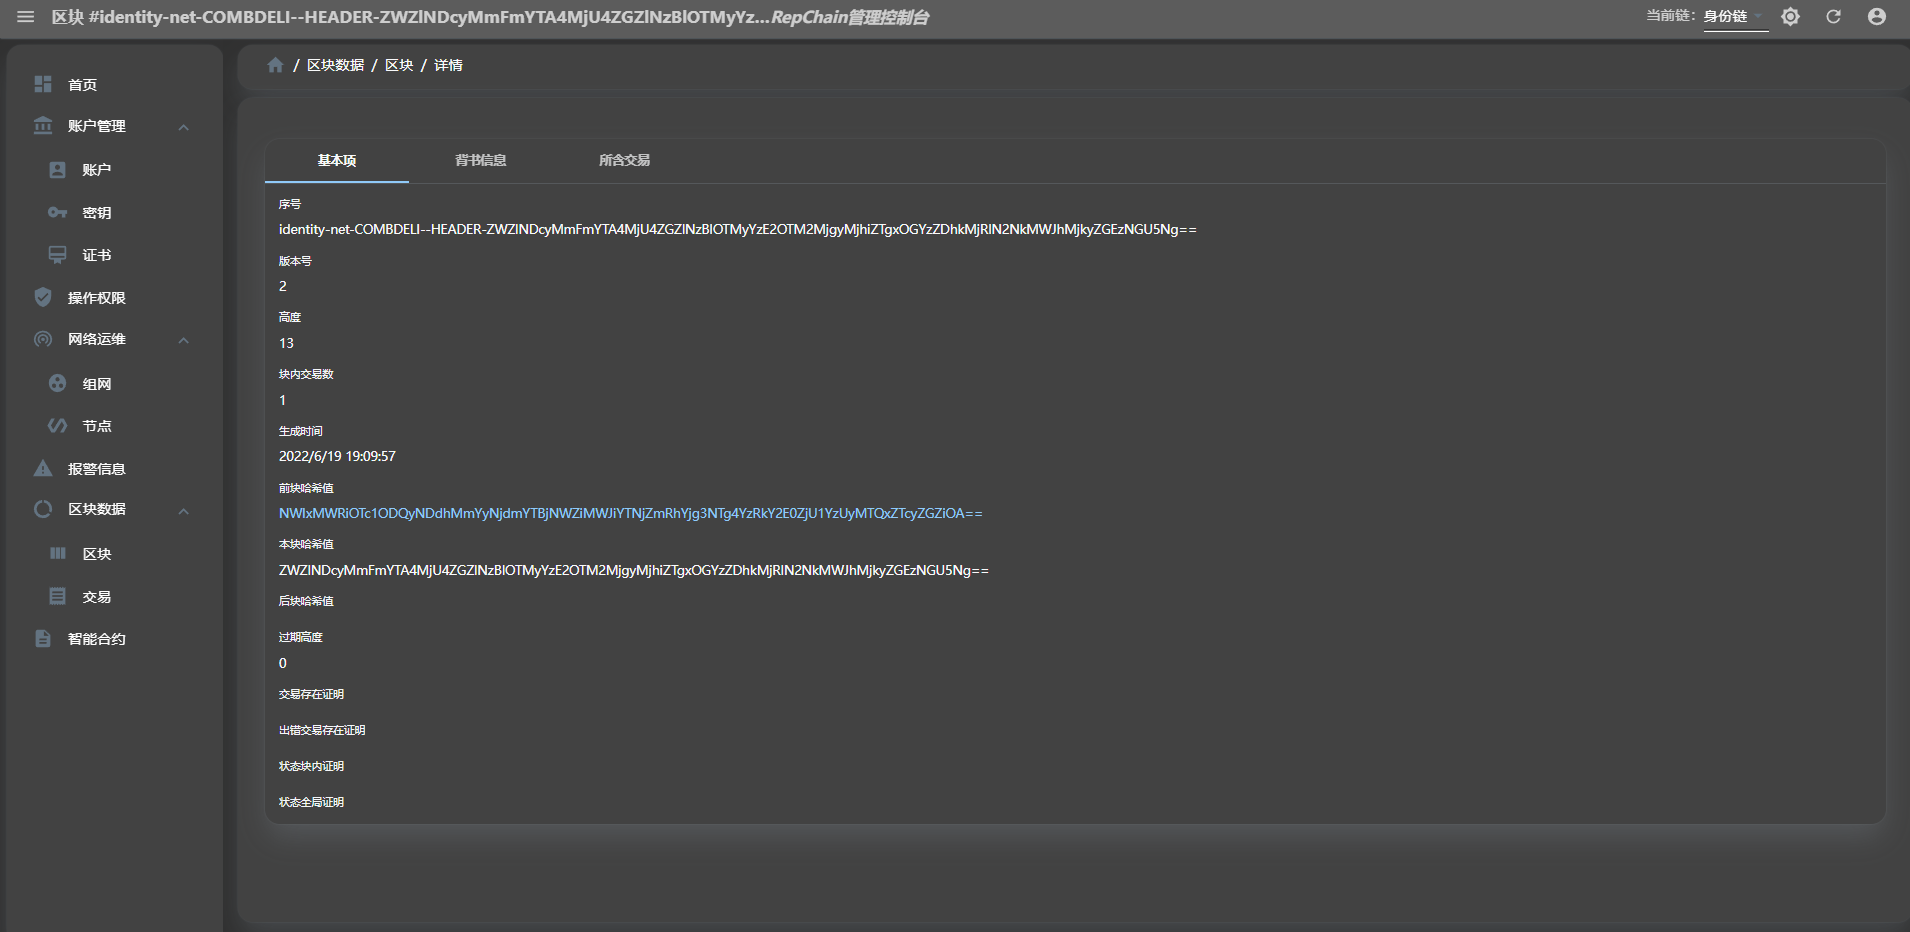1910x932 pixels.
Task: Go to 区块数据 in breadcrumb
Action: point(335,65)
